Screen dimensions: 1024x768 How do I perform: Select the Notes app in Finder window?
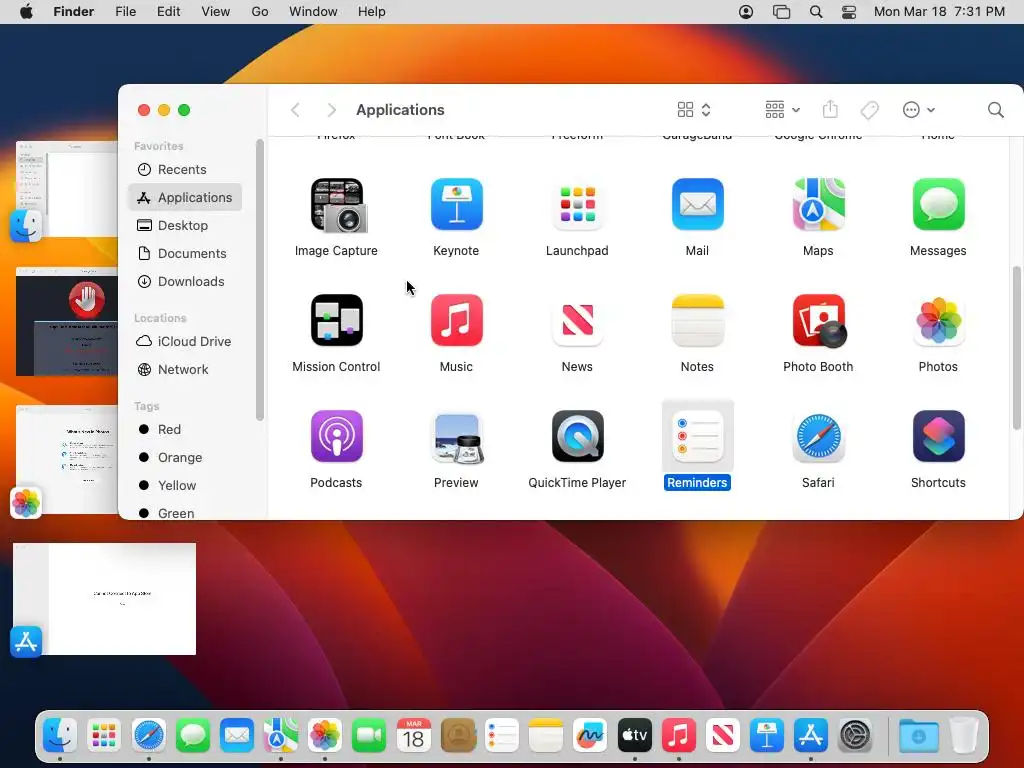pos(697,320)
